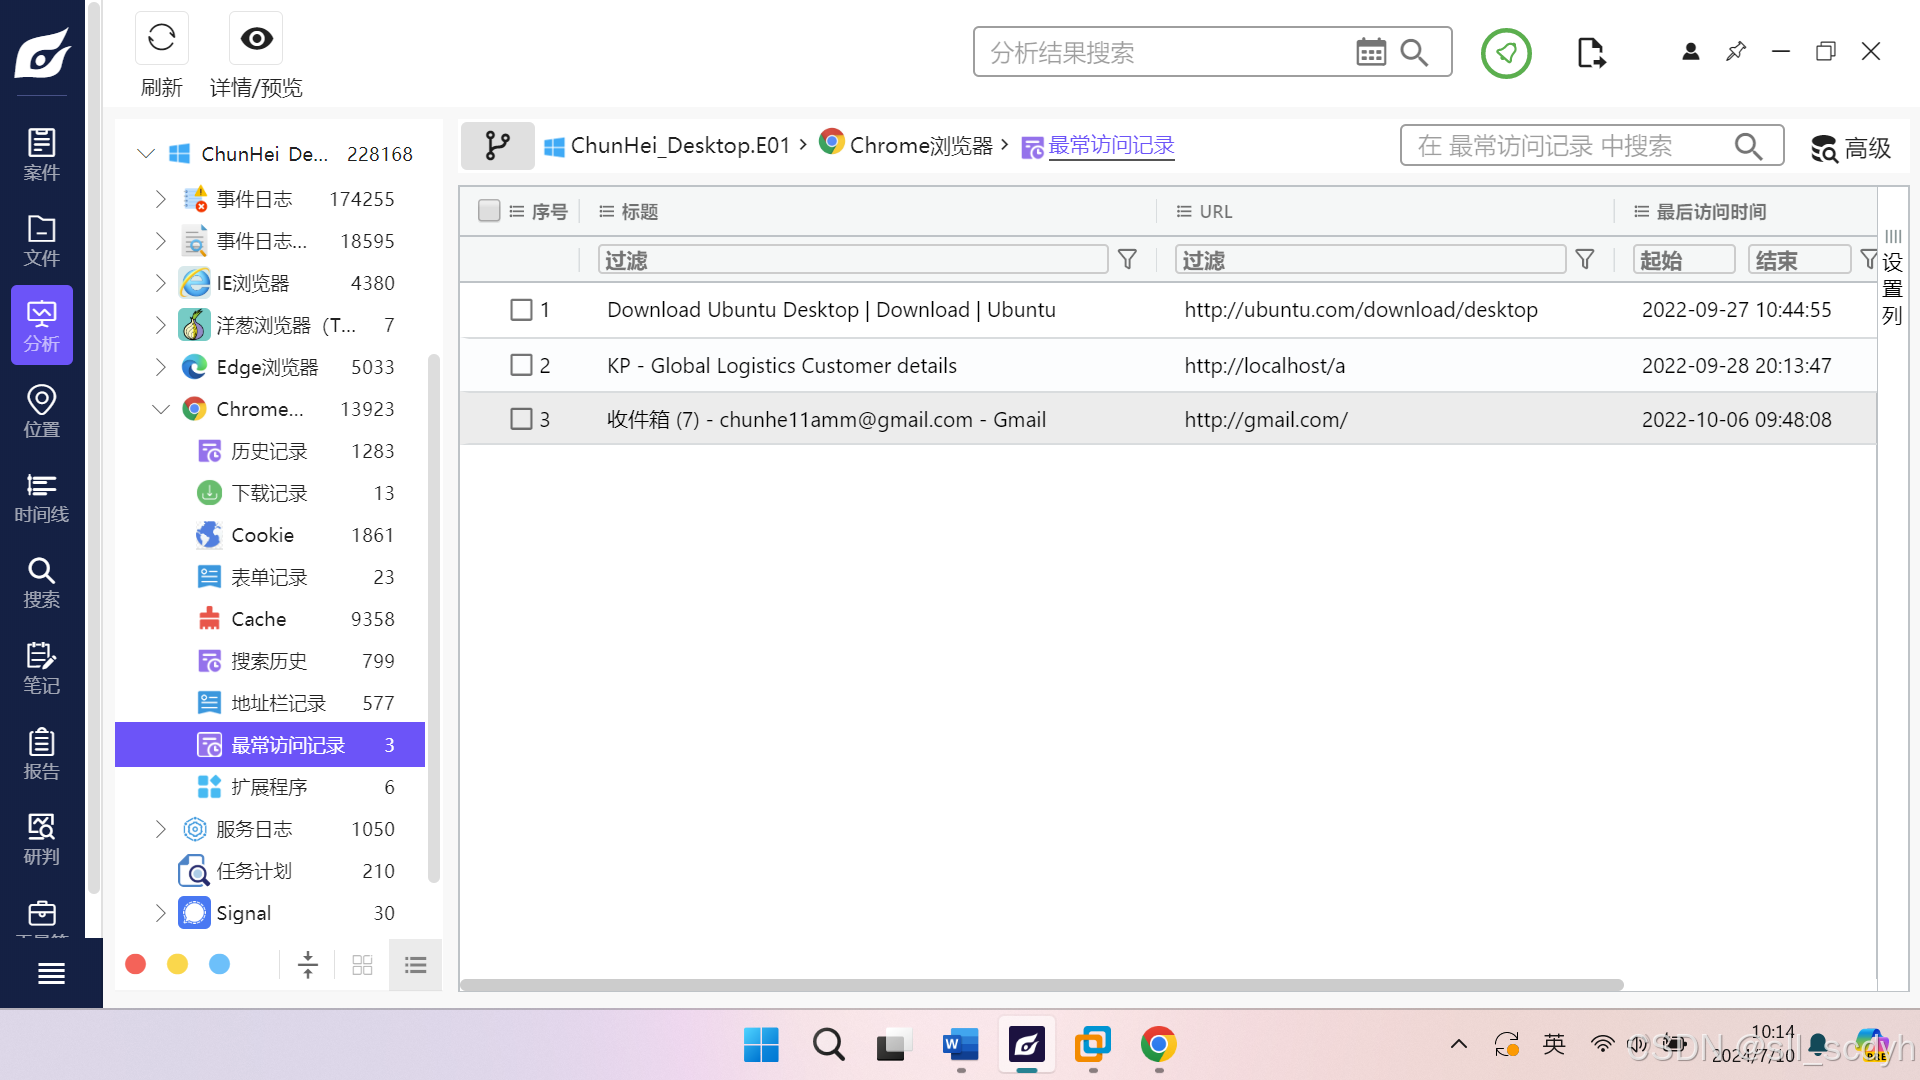This screenshot has height=1080, width=1920.
Task: Click the export file icon in header
Action: point(1590,52)
